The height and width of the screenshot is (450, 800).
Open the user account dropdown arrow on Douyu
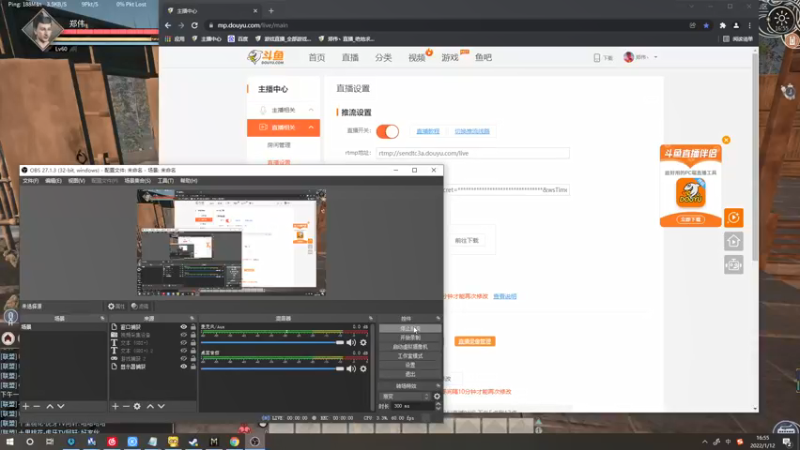[x=656, y=57]
